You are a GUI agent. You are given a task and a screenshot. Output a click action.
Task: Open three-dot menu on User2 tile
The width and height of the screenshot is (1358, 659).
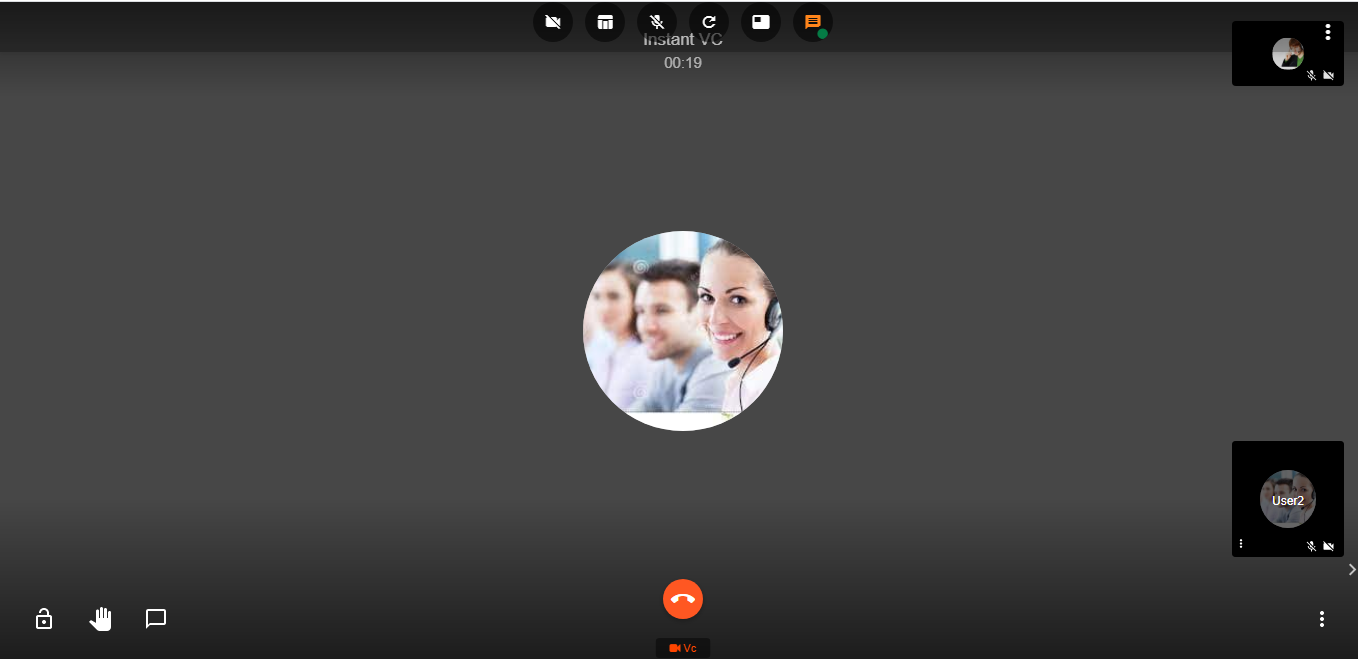[1241, 544]
